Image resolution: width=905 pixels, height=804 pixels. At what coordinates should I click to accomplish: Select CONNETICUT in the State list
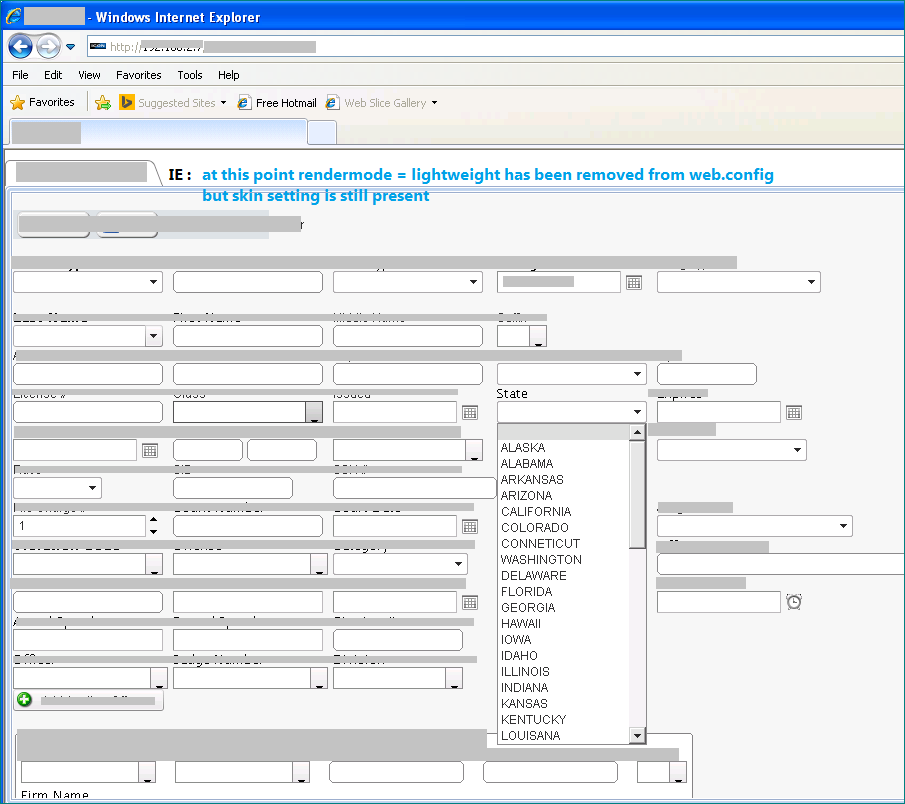[x=563, y=544]
